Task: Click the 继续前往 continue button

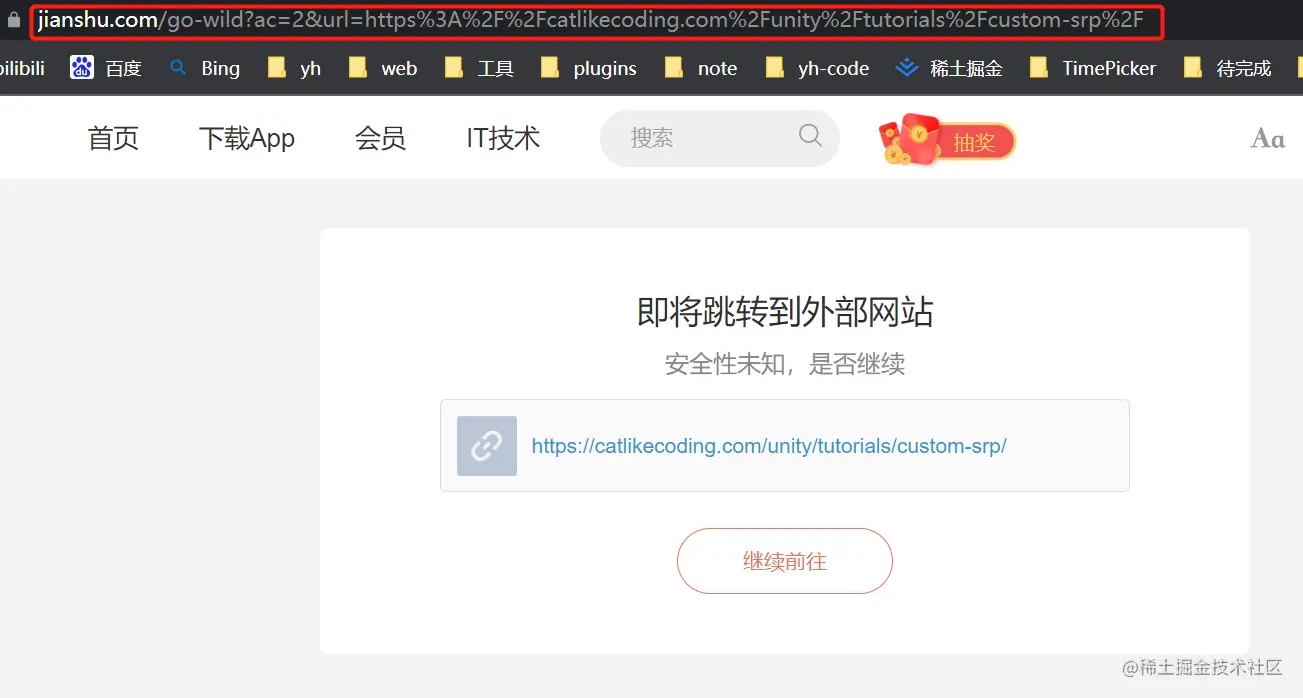Action: click(x=784, y=561)
